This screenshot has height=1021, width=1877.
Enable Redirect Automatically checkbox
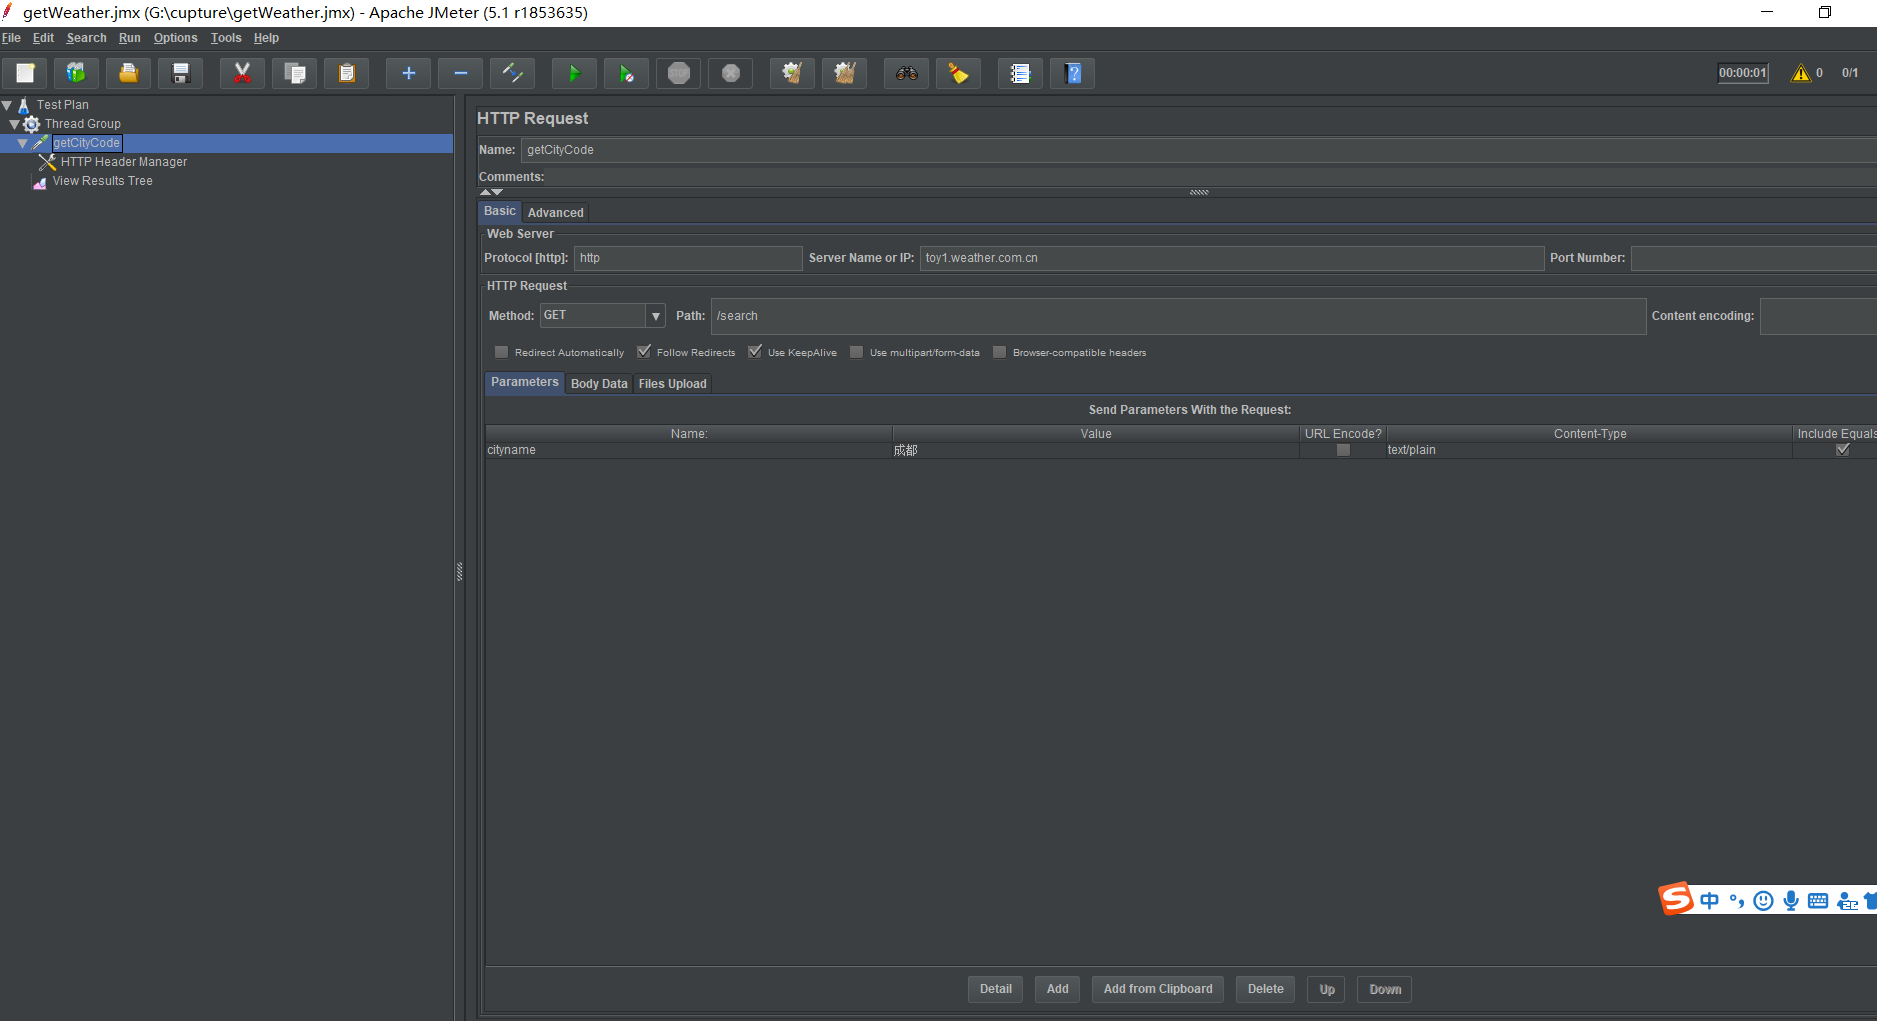tap(502, 352)
